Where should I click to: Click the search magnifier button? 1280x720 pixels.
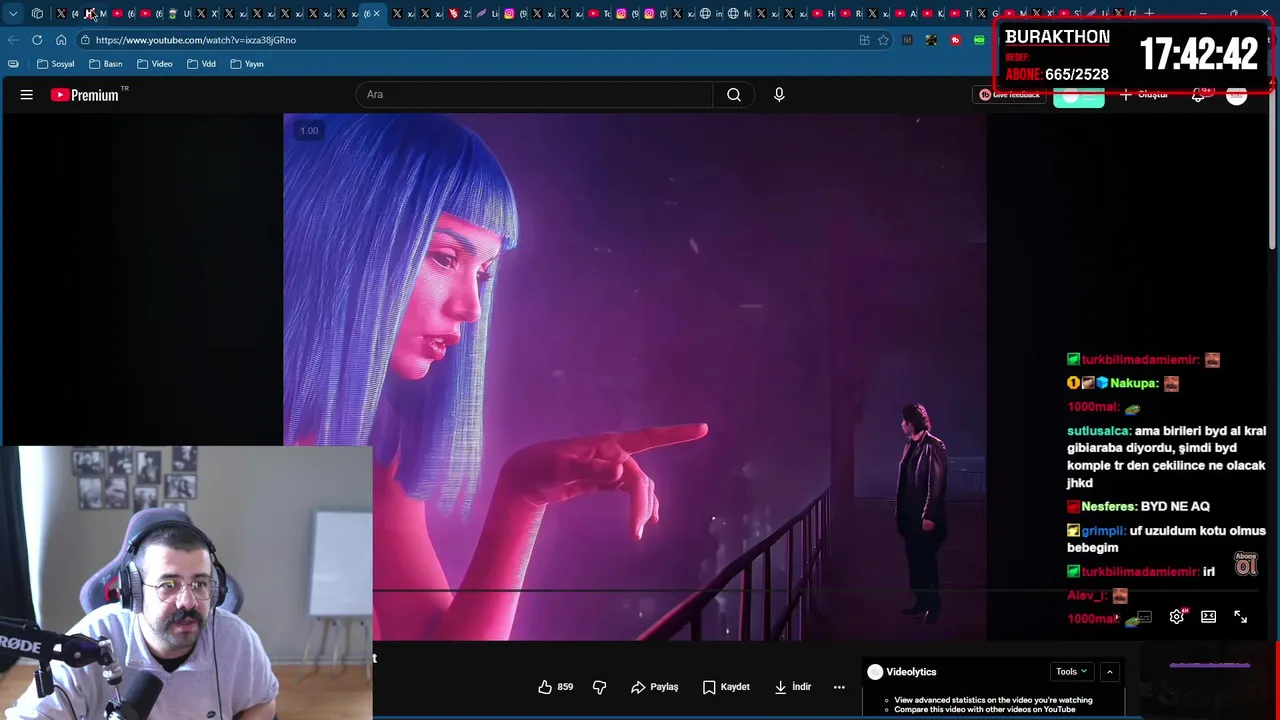734,95
